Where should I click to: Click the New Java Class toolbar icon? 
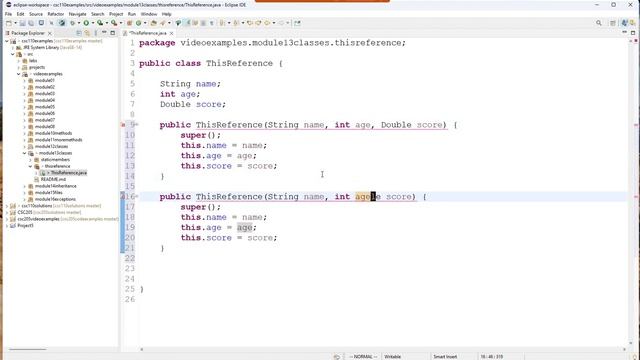139,23
